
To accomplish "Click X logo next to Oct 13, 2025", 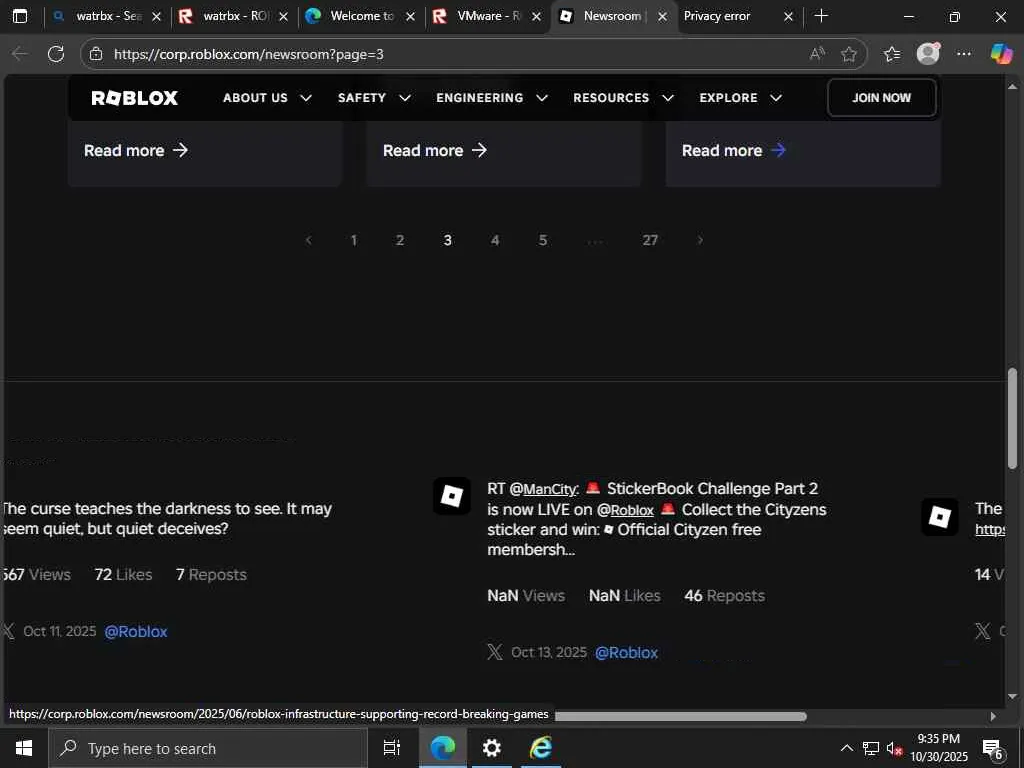I will 495,652.
